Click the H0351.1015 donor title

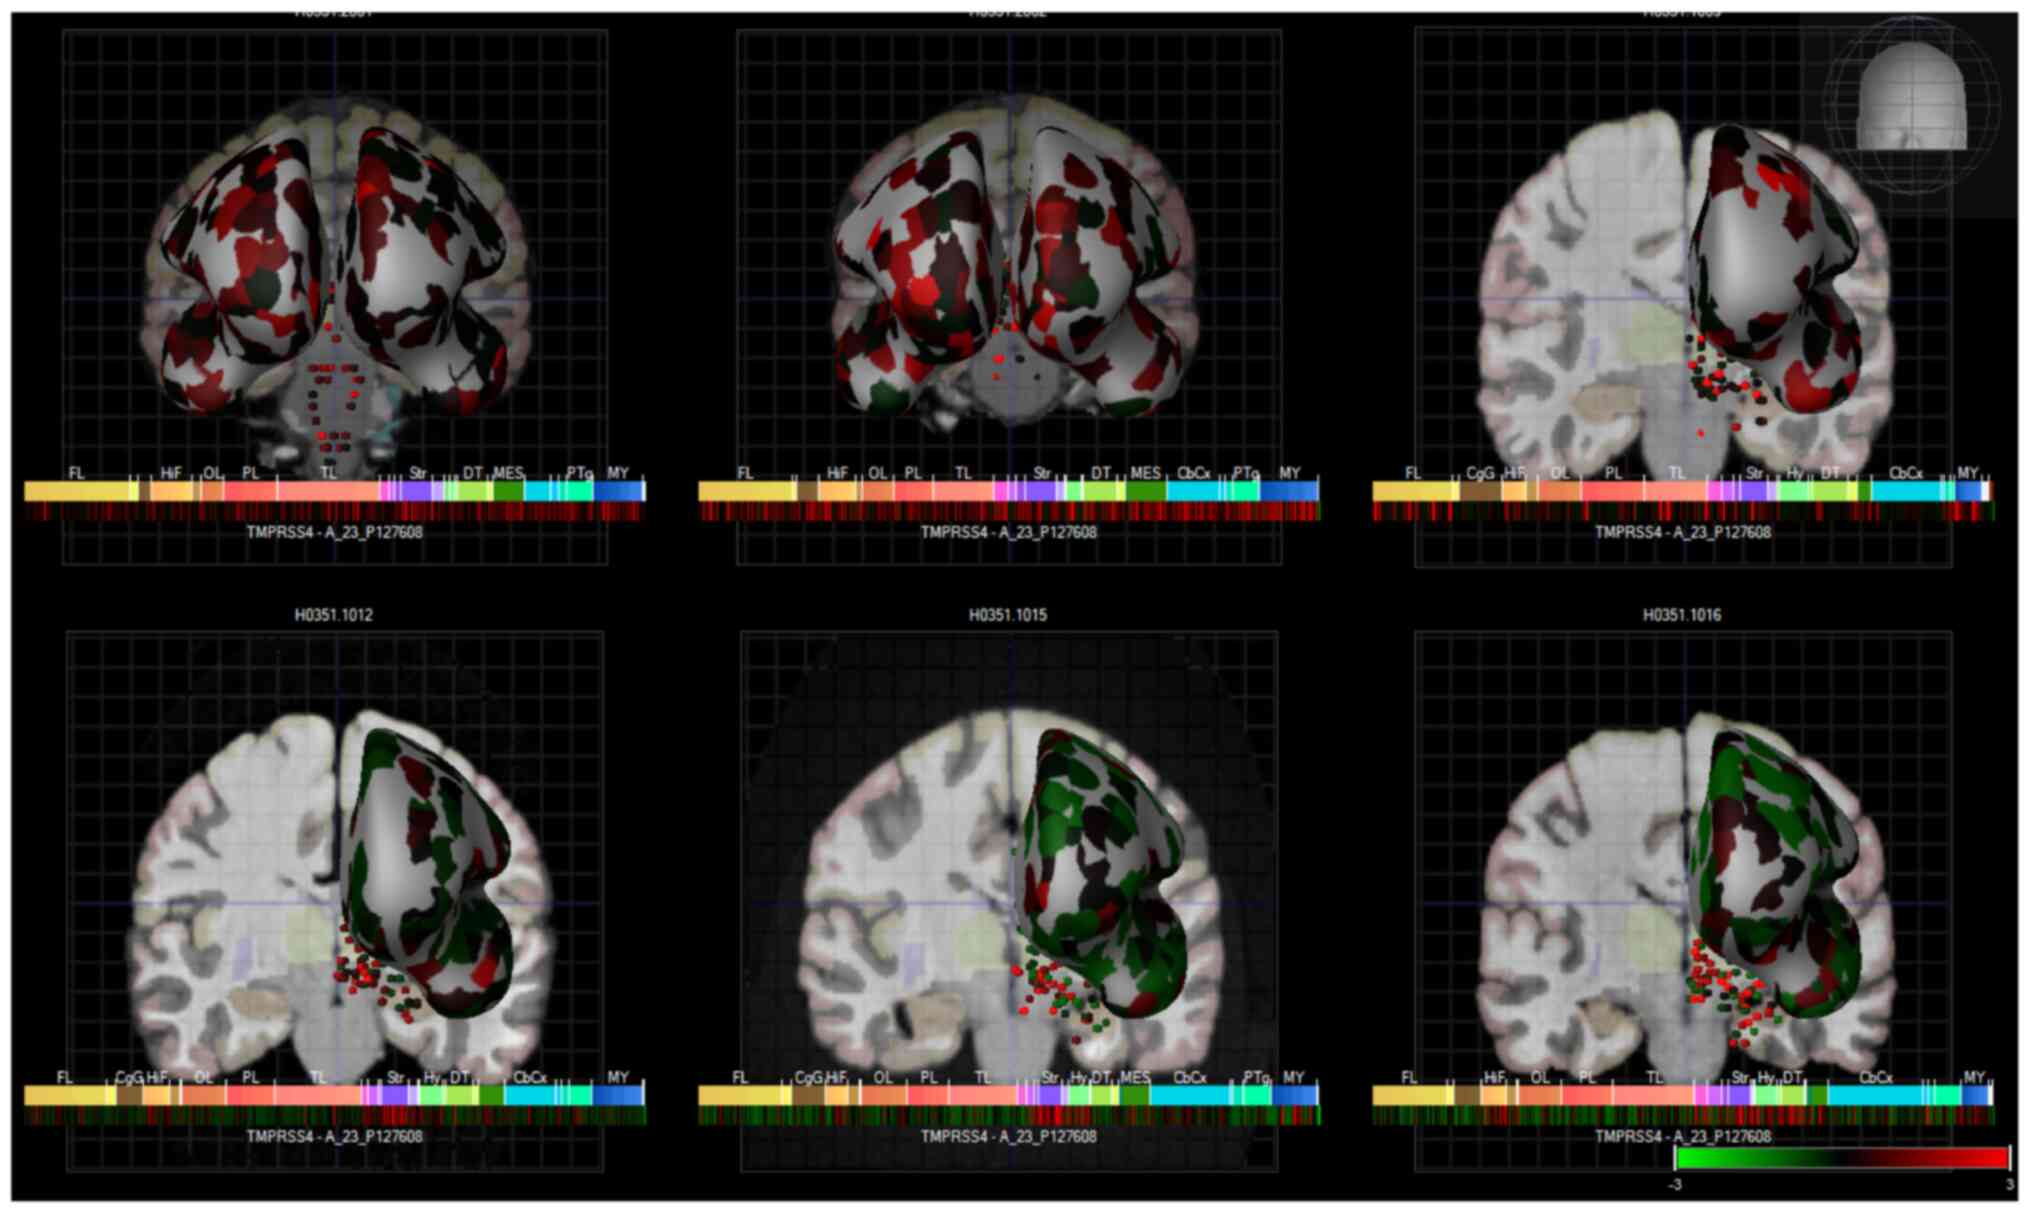tap(1007, 615)
